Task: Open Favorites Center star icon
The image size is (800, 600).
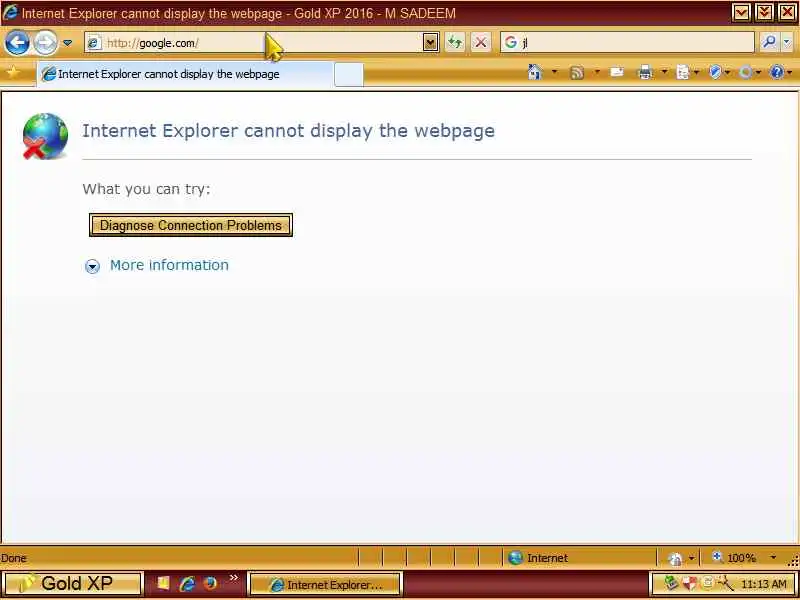Action: 13,73
